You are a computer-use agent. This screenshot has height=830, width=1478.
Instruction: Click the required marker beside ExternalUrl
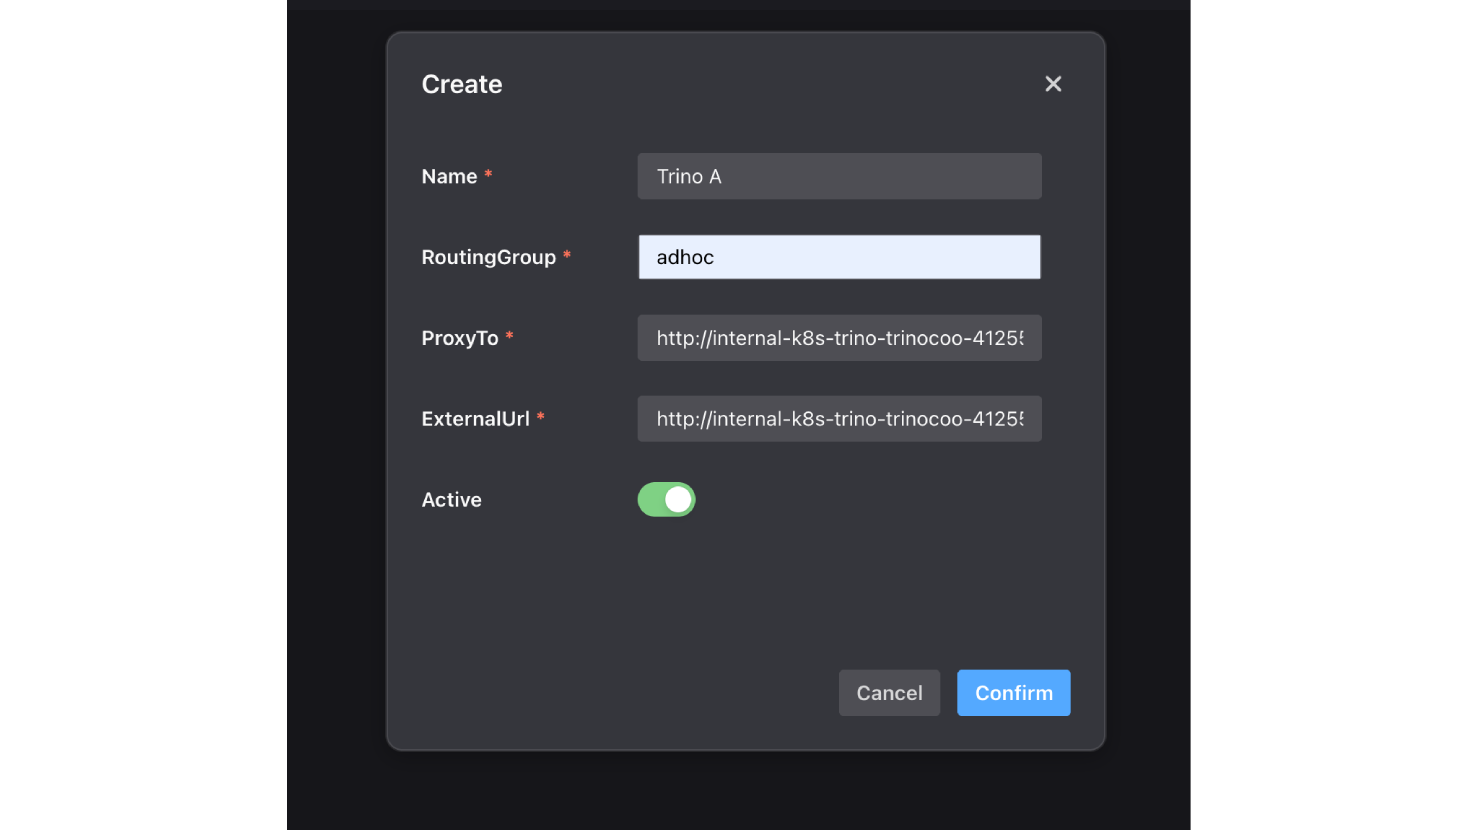click(x=540, y=418)
